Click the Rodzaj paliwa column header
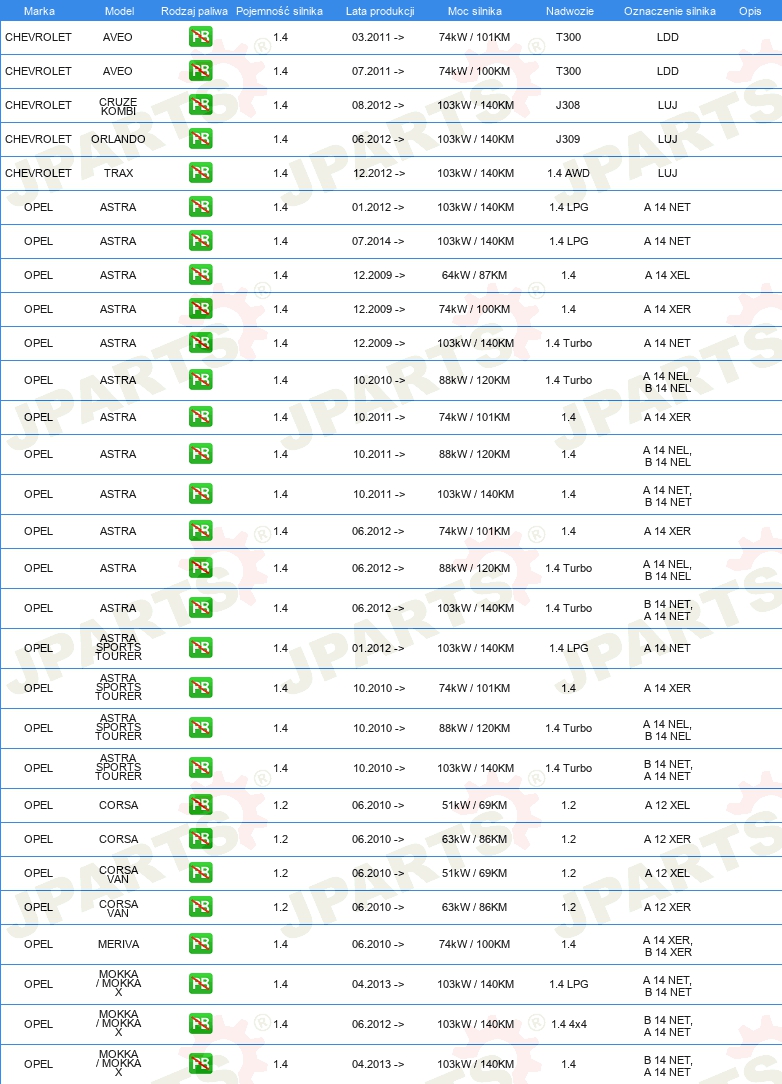The width and height of the screenshot is (782, 1084). coord(194,11)
